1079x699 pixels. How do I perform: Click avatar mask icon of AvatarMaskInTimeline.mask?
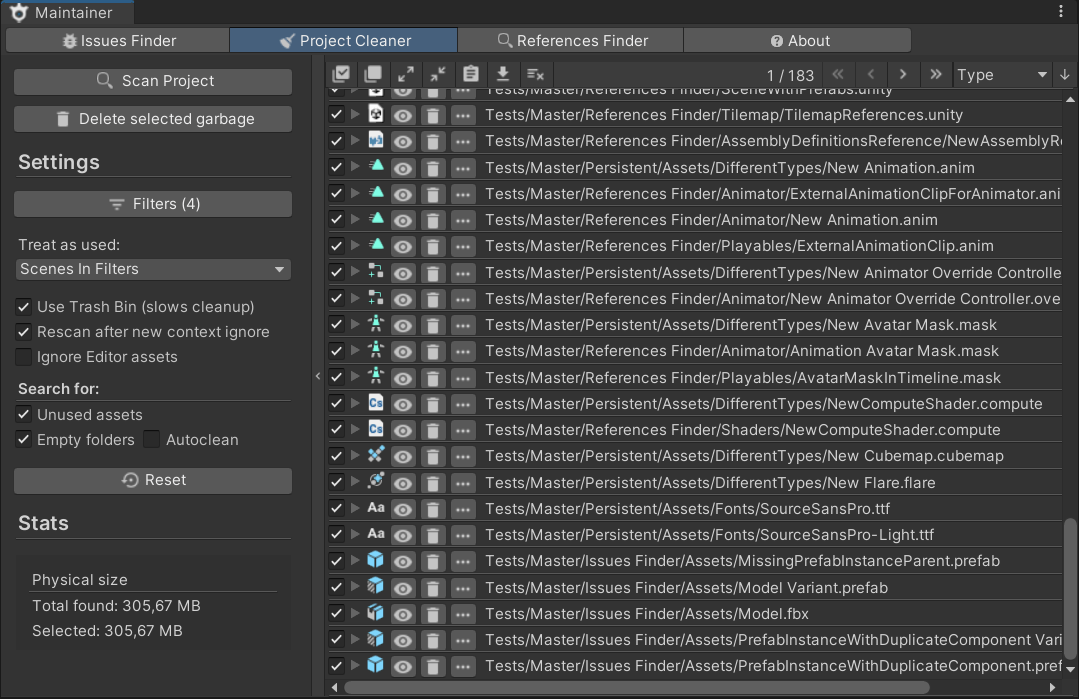pyautogui.click(x=376, y=376)
